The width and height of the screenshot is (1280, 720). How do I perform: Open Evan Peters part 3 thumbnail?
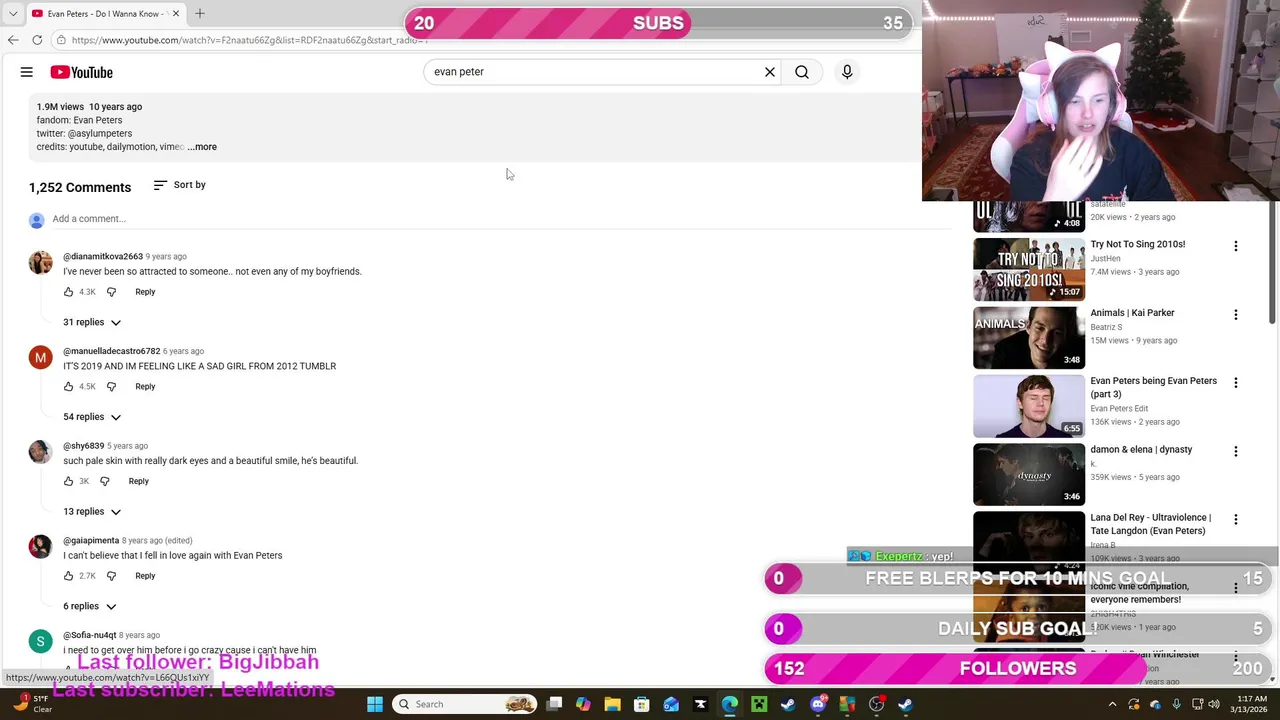1029,406
